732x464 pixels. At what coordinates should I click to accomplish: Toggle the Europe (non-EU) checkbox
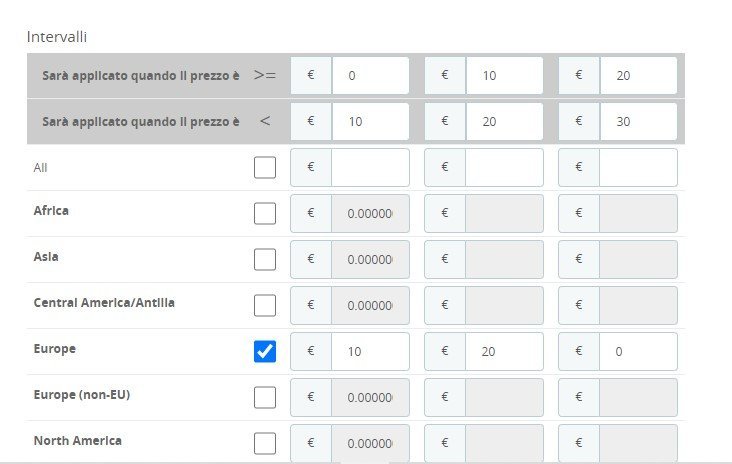click(265, 397)
